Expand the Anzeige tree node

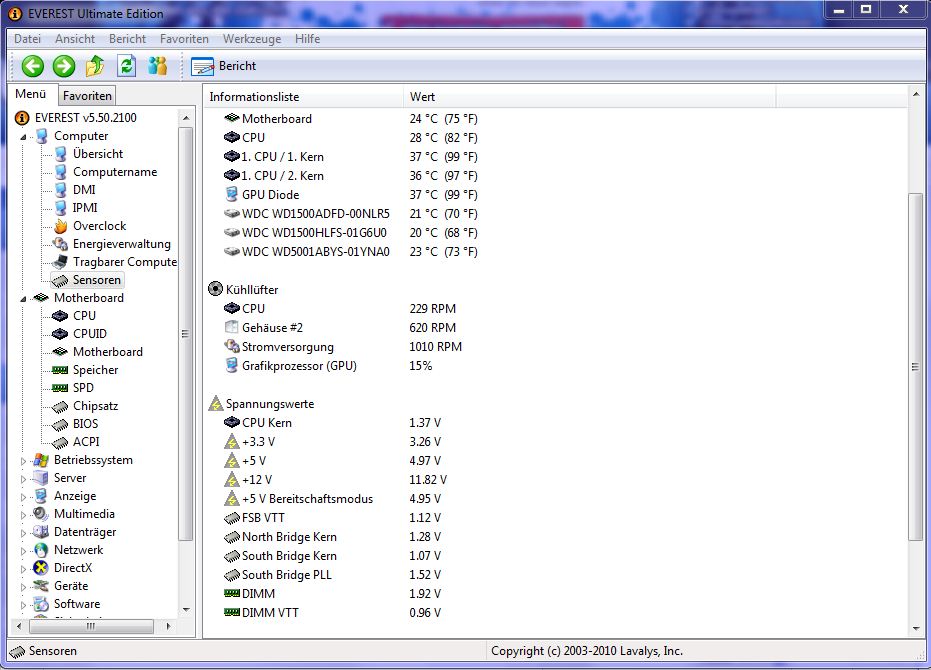tap(23, 497)
